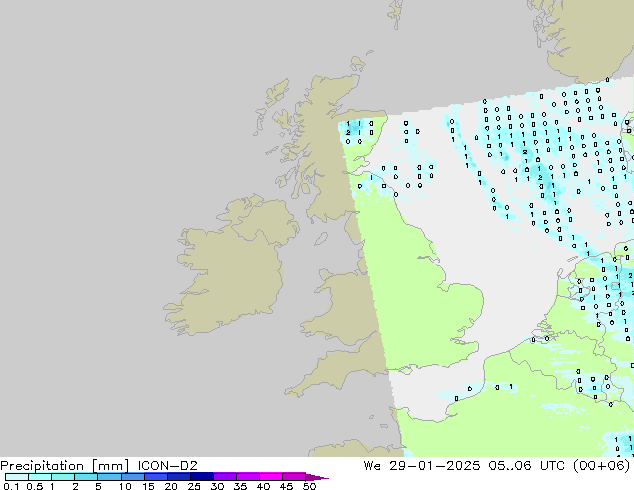Select the 35–40 mm legend color swatch

click(247, 477)
